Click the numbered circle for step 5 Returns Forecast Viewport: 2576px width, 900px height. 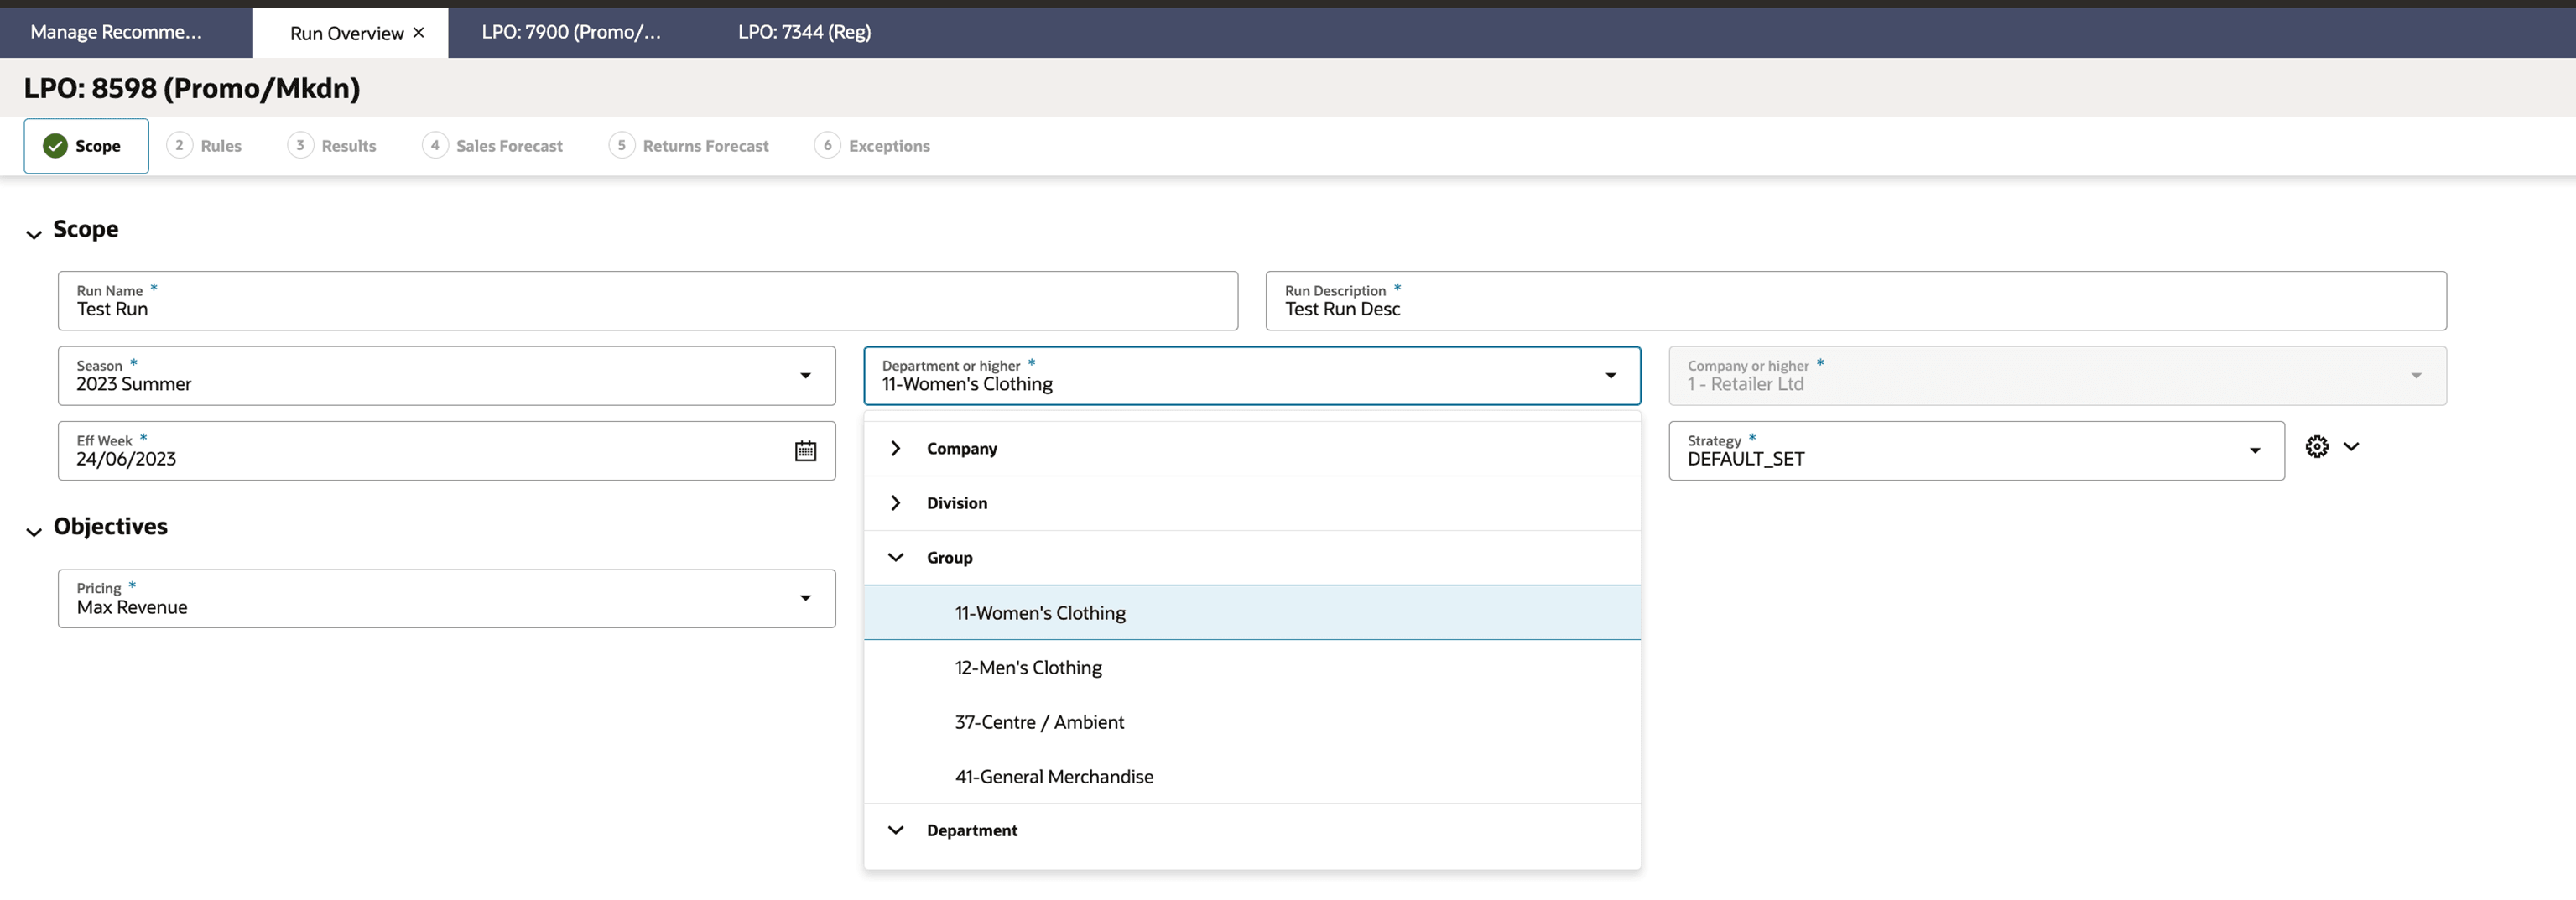[621, 145]
